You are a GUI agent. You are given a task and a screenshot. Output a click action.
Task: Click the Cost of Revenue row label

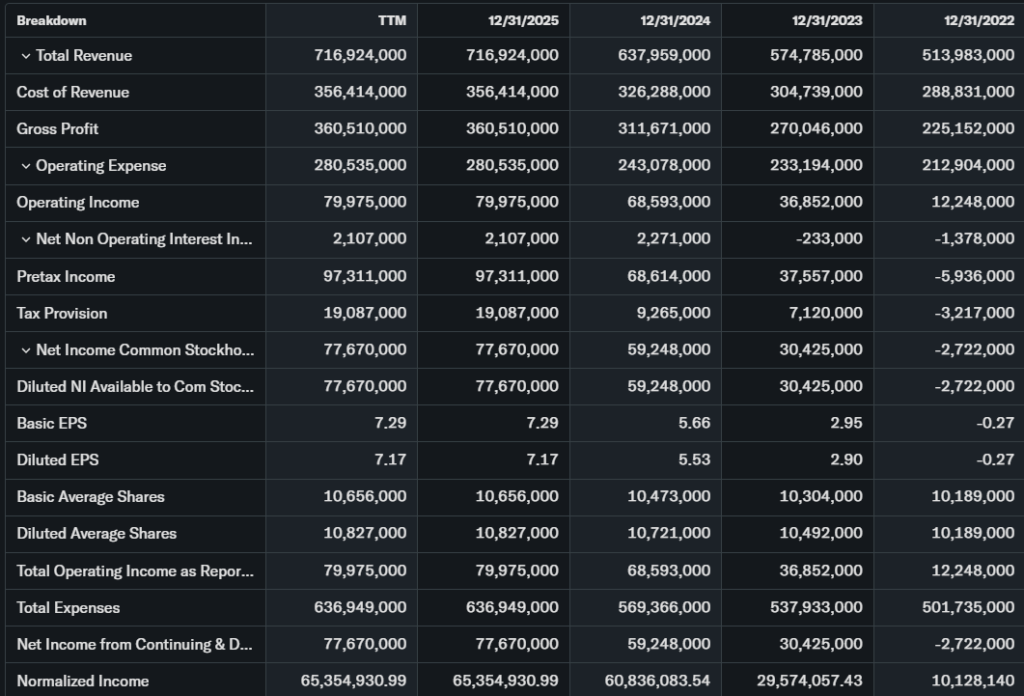(x=73, y=92)
